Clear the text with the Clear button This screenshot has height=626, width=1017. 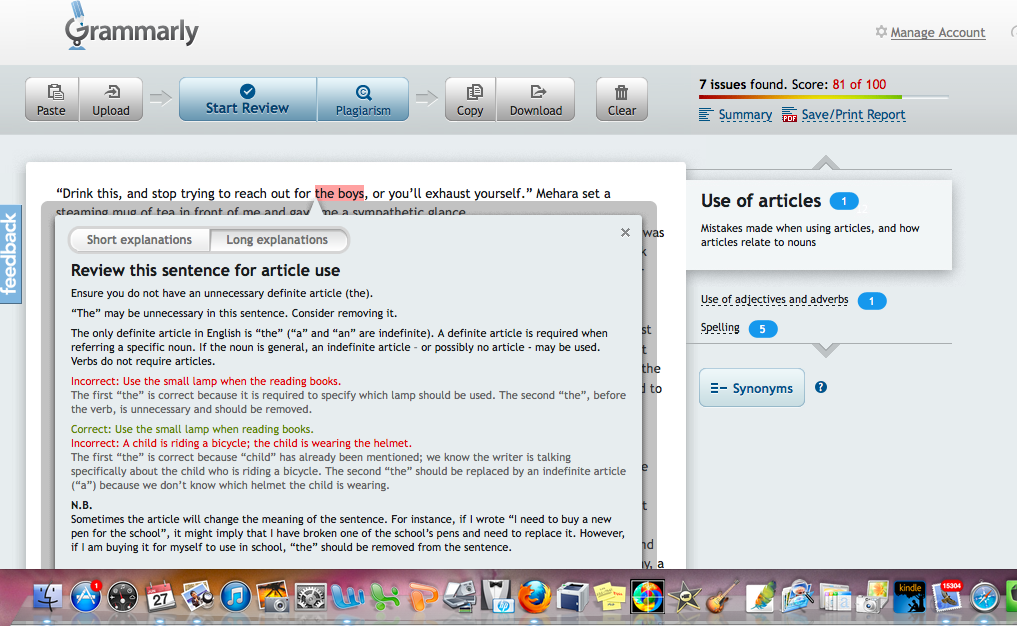(x=622, y=99)
